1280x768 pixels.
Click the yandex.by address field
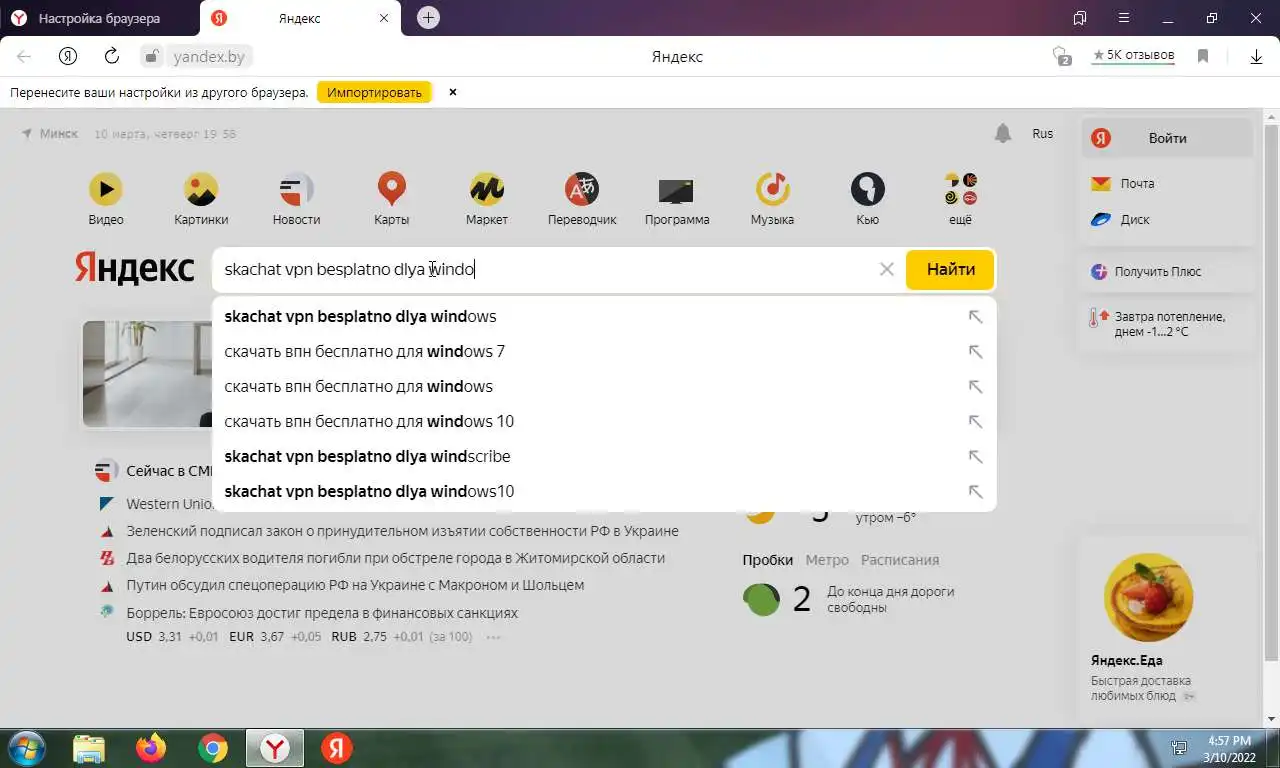pyautogui.click(x=209, y=57)
